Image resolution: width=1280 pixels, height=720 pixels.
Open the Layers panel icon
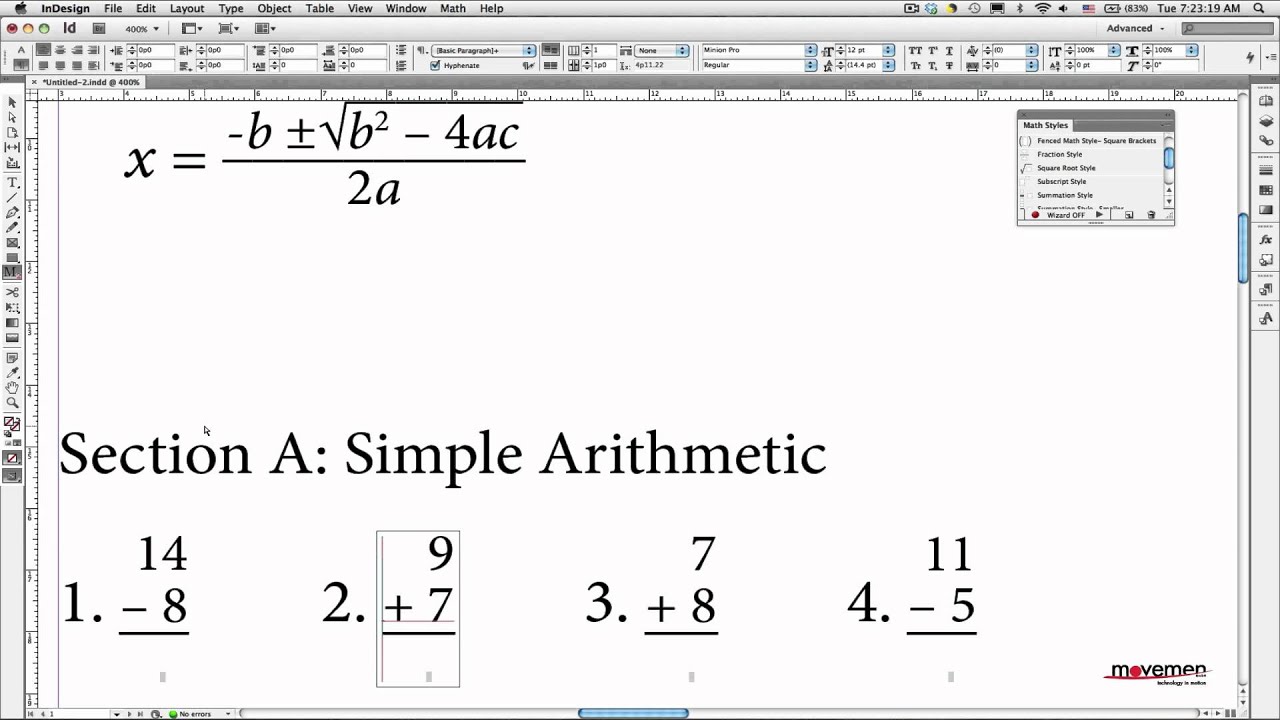tap(1266, 121)
